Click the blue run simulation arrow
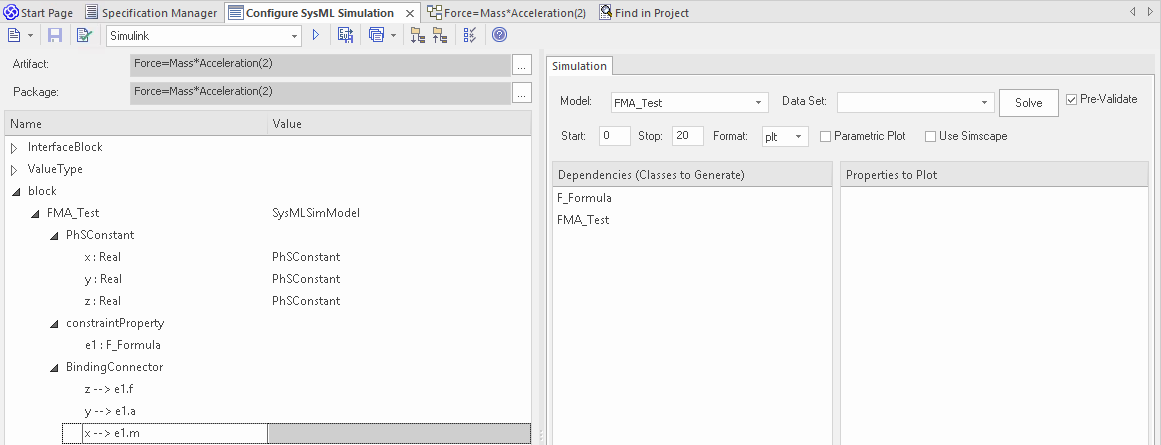 (316, 35)
